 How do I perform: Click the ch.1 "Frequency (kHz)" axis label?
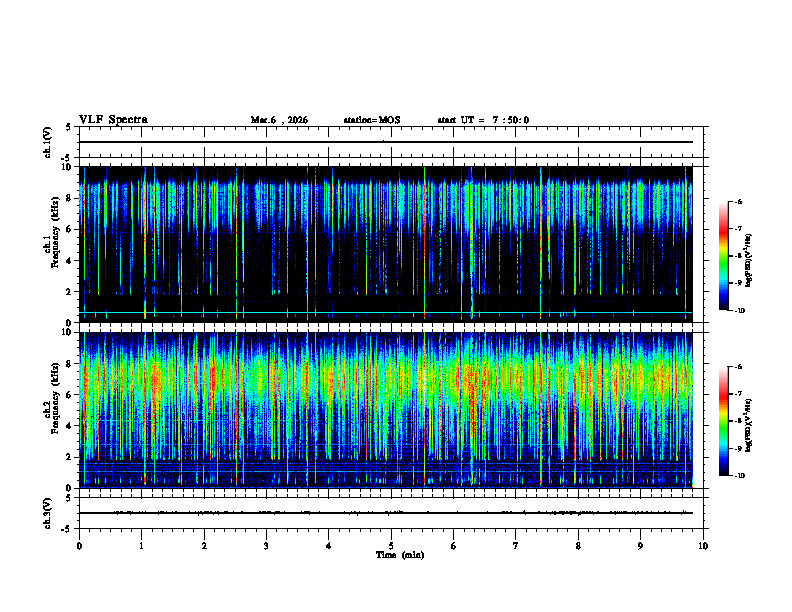[x=55, y=232]
